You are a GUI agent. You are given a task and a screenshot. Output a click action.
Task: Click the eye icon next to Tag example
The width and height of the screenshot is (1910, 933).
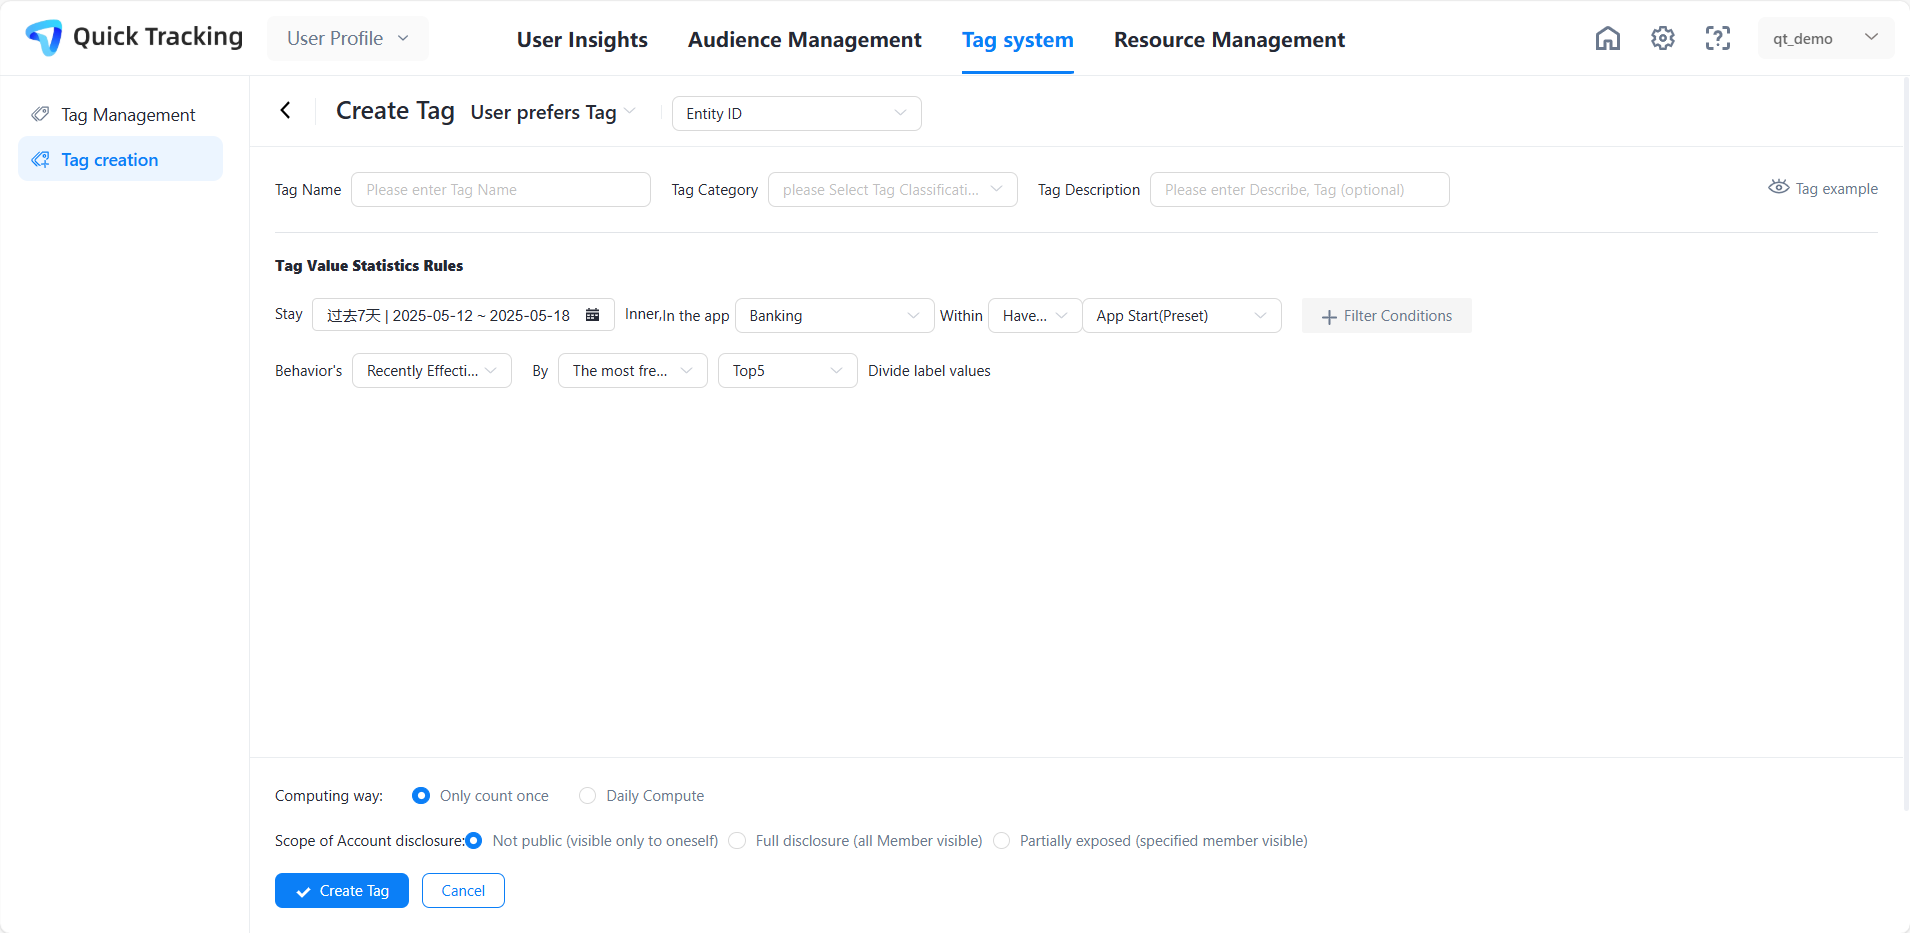[1778, 188]
